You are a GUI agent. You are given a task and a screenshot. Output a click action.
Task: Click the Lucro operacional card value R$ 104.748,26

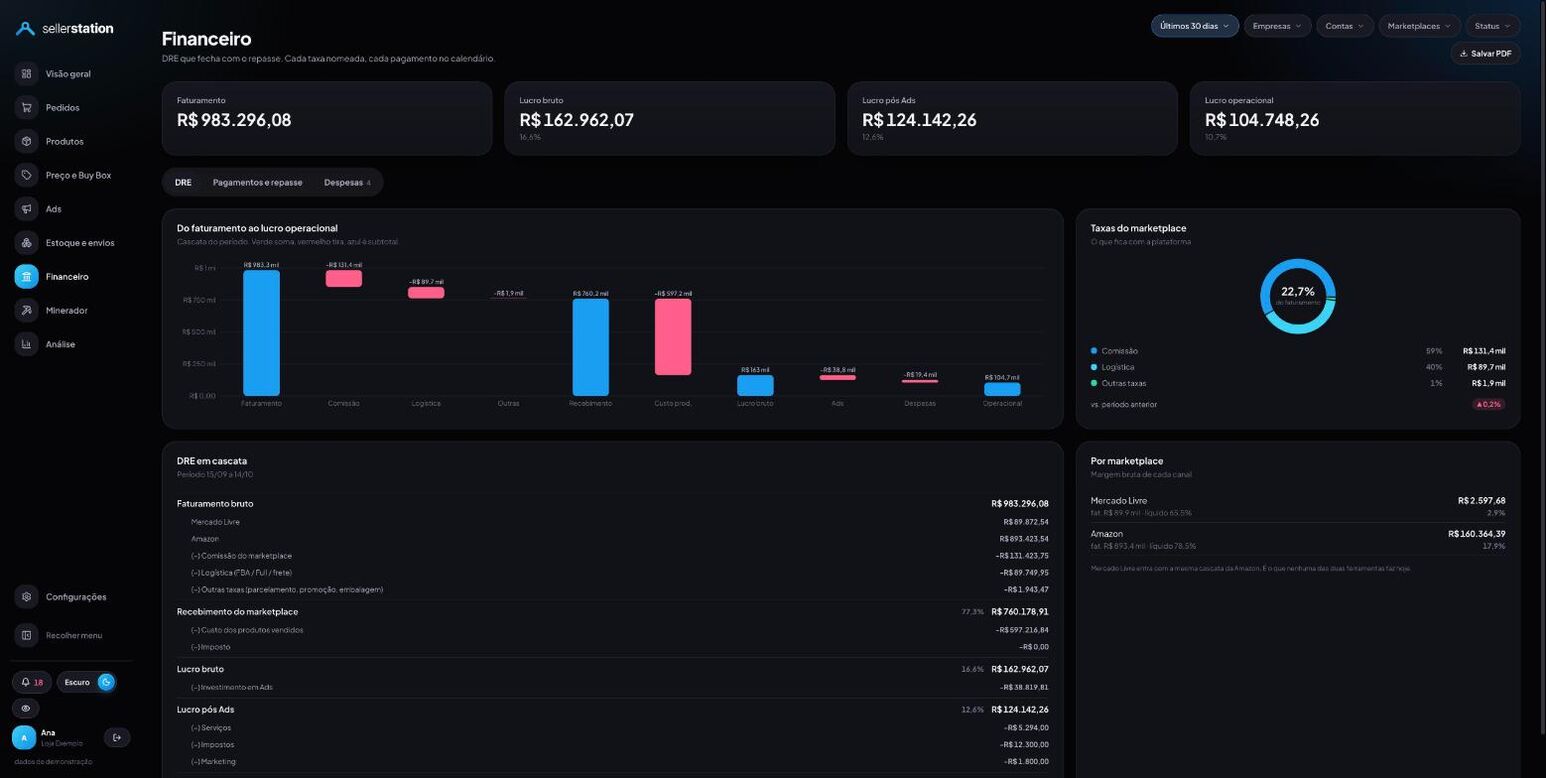tap(1262, 120)
